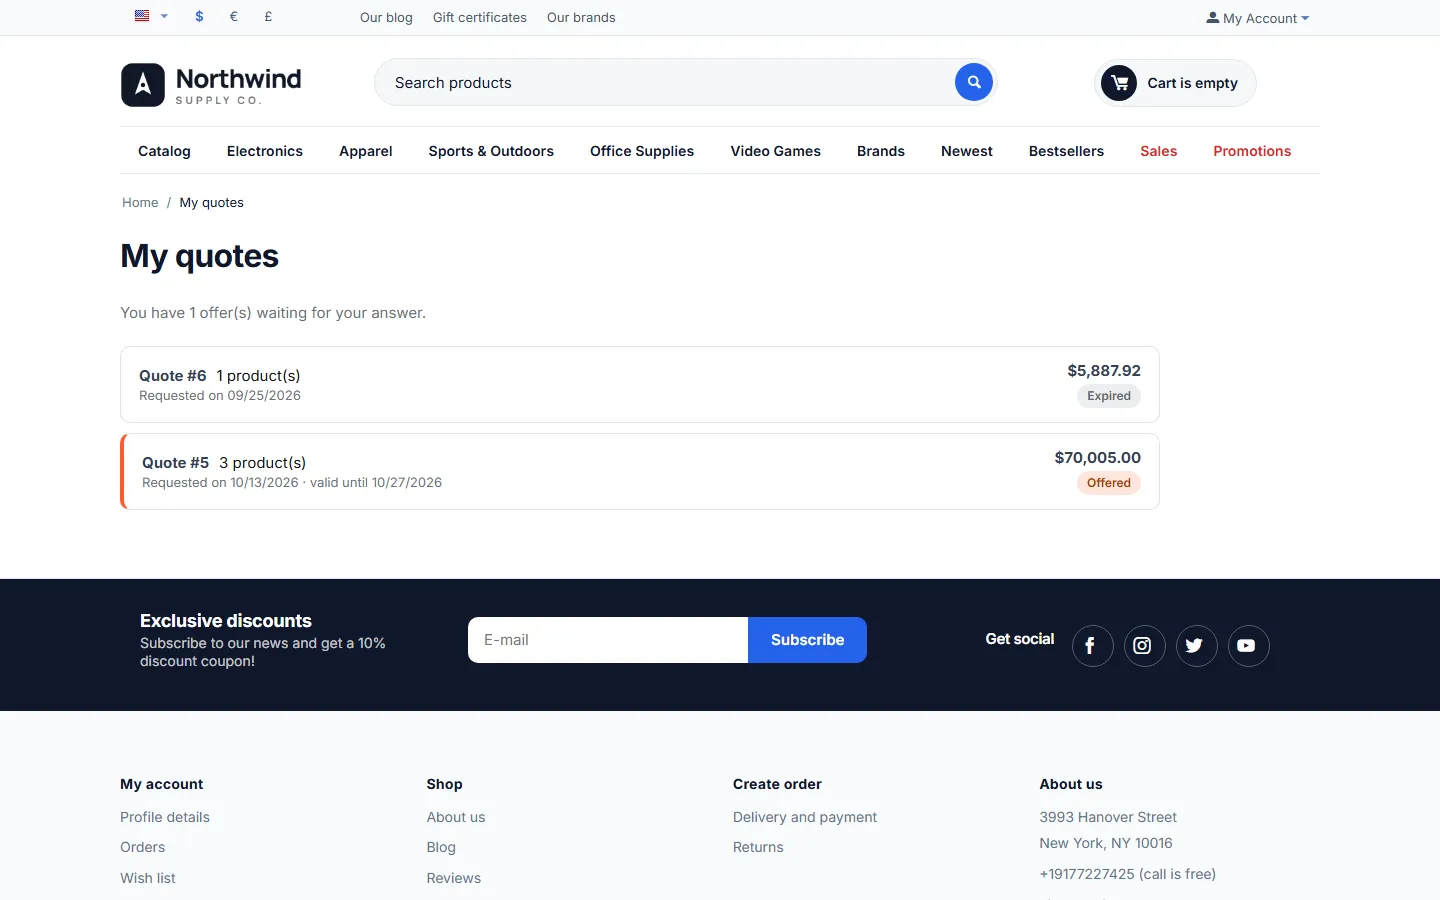Click the Our blog link
This screenshot has width=1440, height=900.
click(386, 18)
